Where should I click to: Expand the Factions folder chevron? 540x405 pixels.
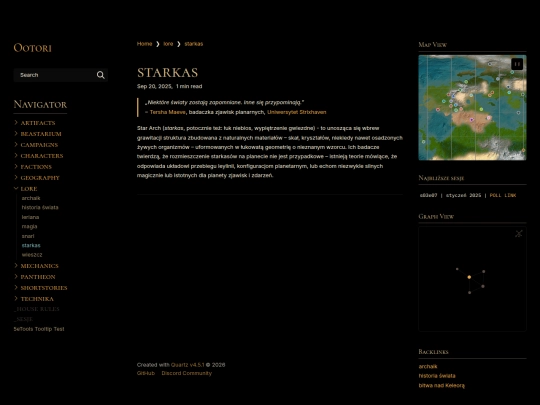coord(16,167)
